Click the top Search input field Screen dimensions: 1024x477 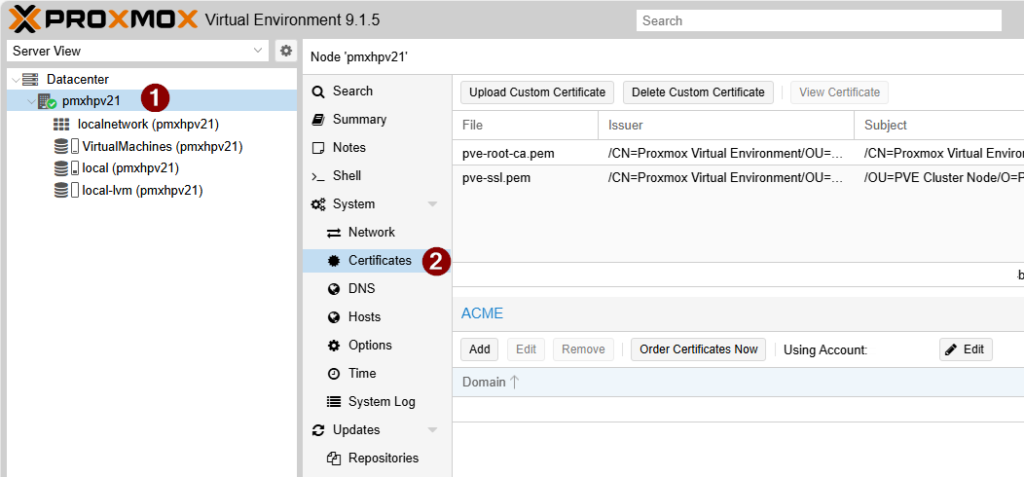point(818,20)
